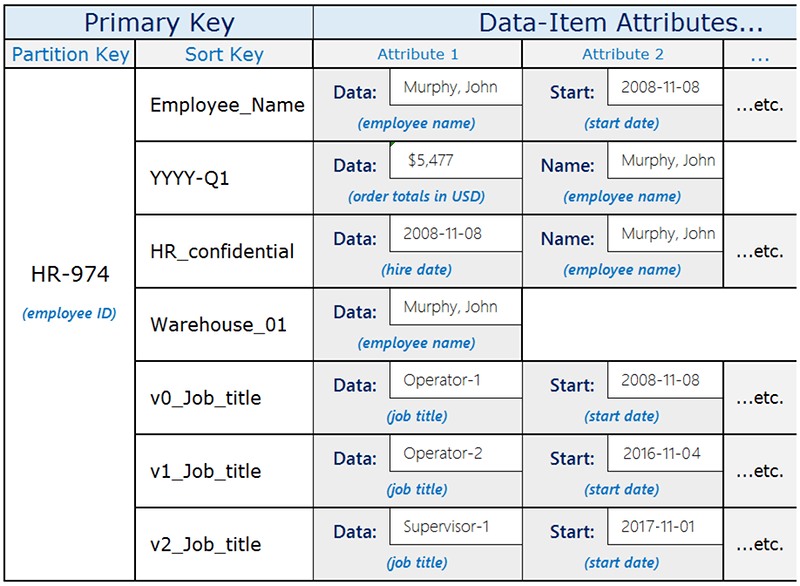Viewport: 800px width, 586px height.
Task: Click the HR_confidential sort key
Action: [224, 251]
